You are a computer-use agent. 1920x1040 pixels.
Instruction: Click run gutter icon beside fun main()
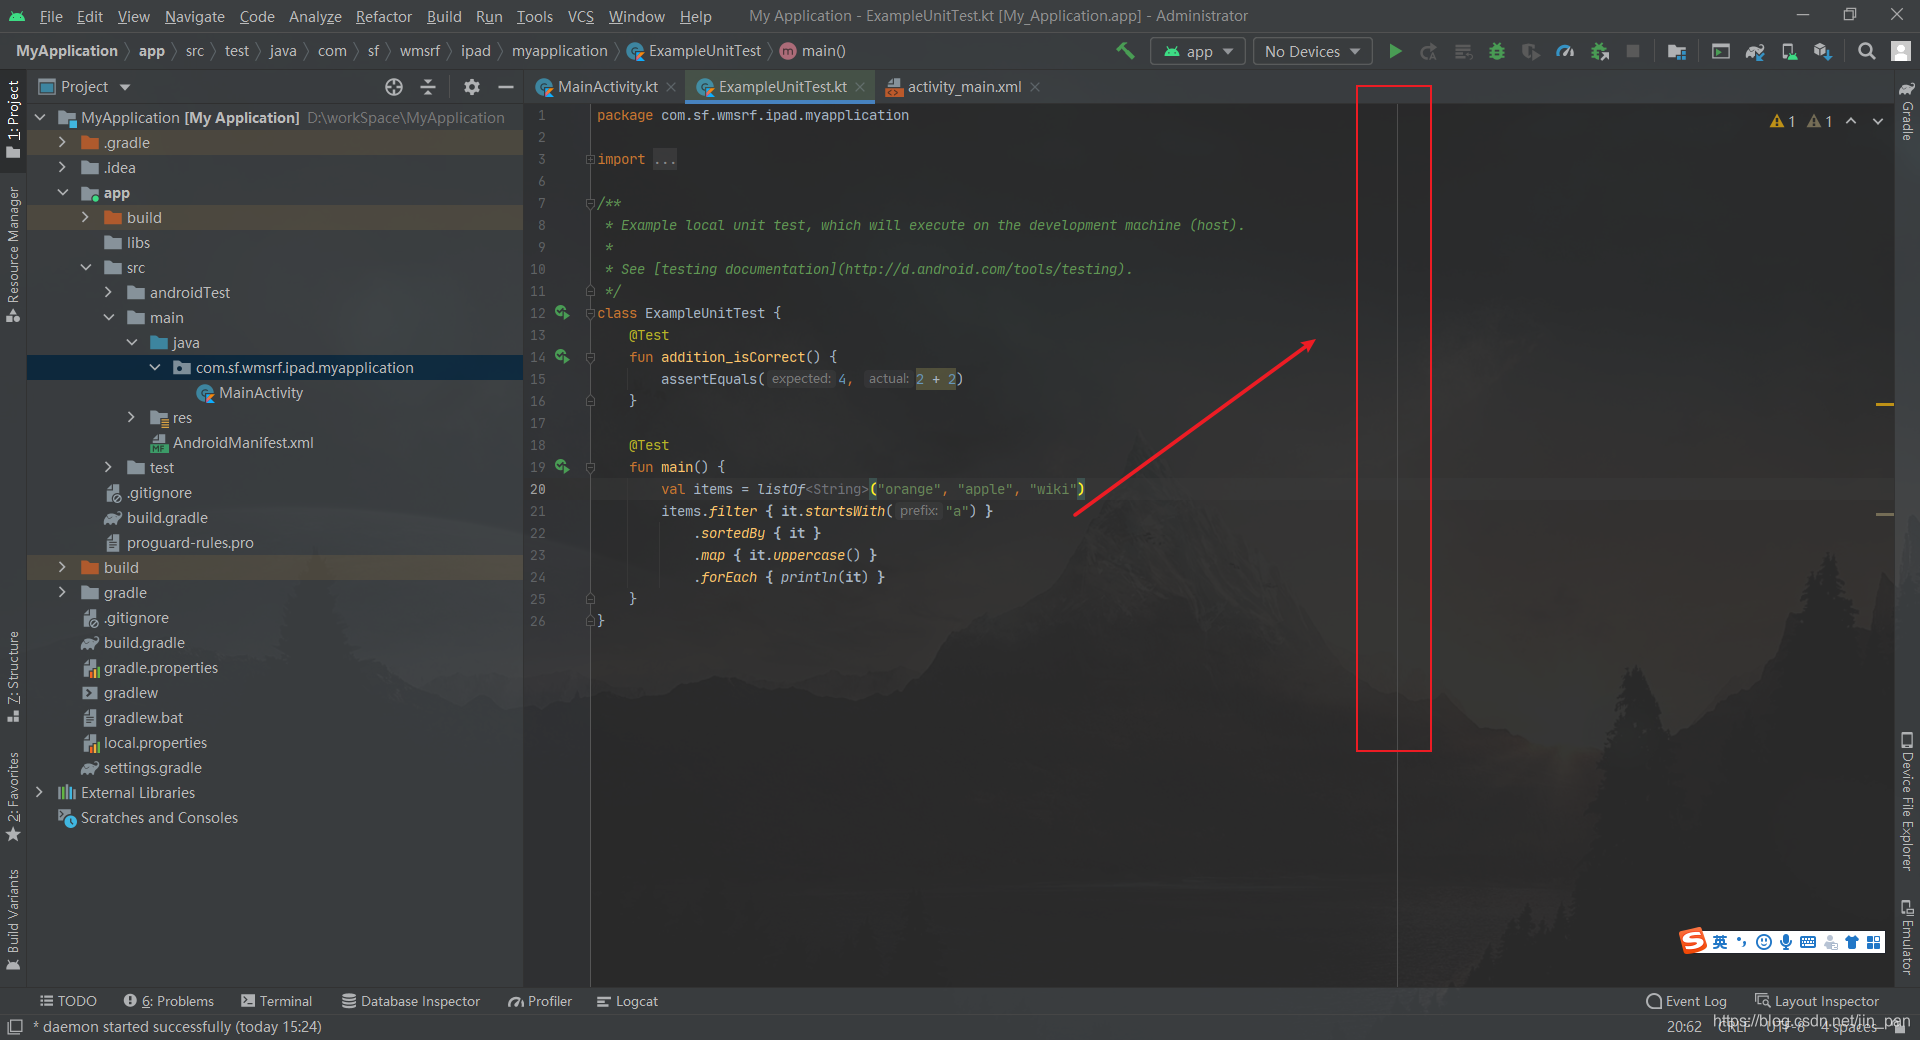(x=562, y=467)
